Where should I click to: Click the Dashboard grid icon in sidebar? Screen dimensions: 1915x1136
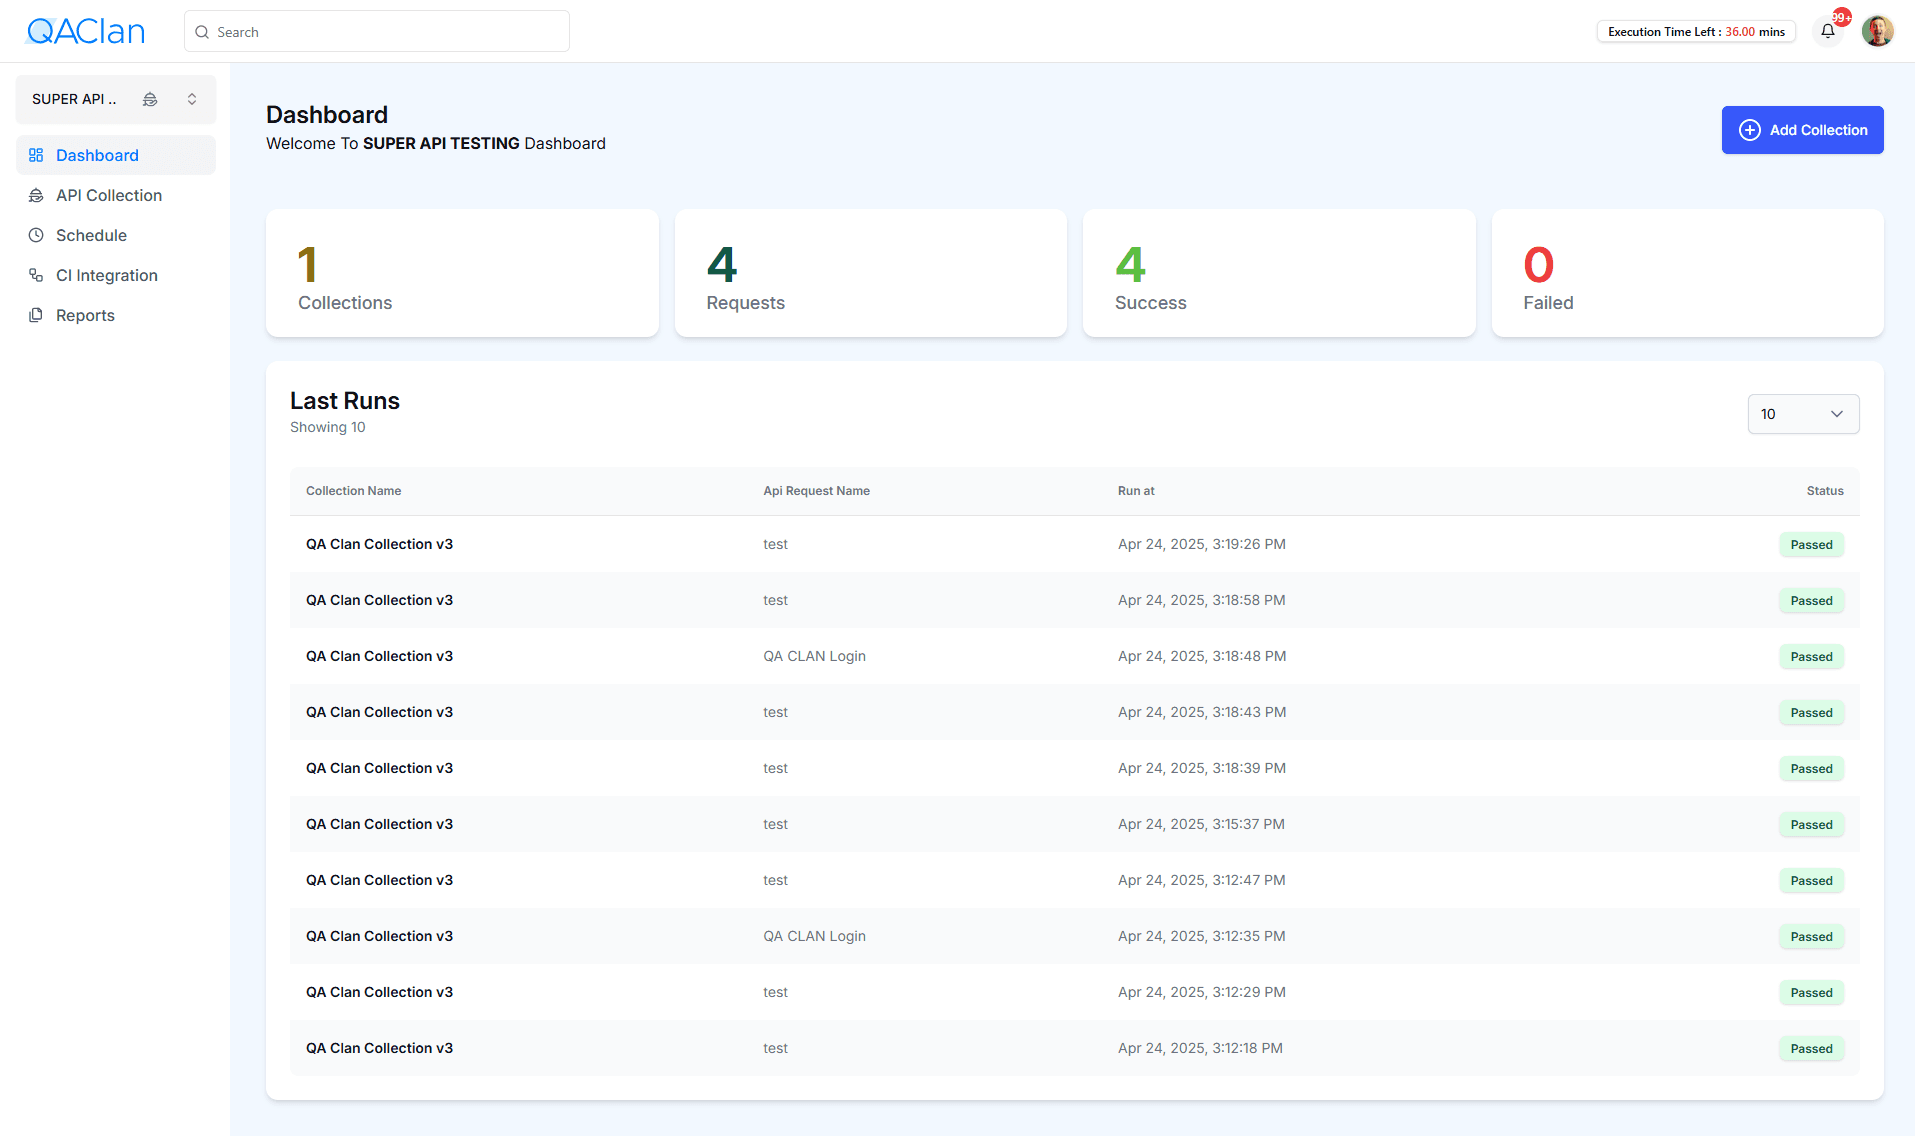36,155
